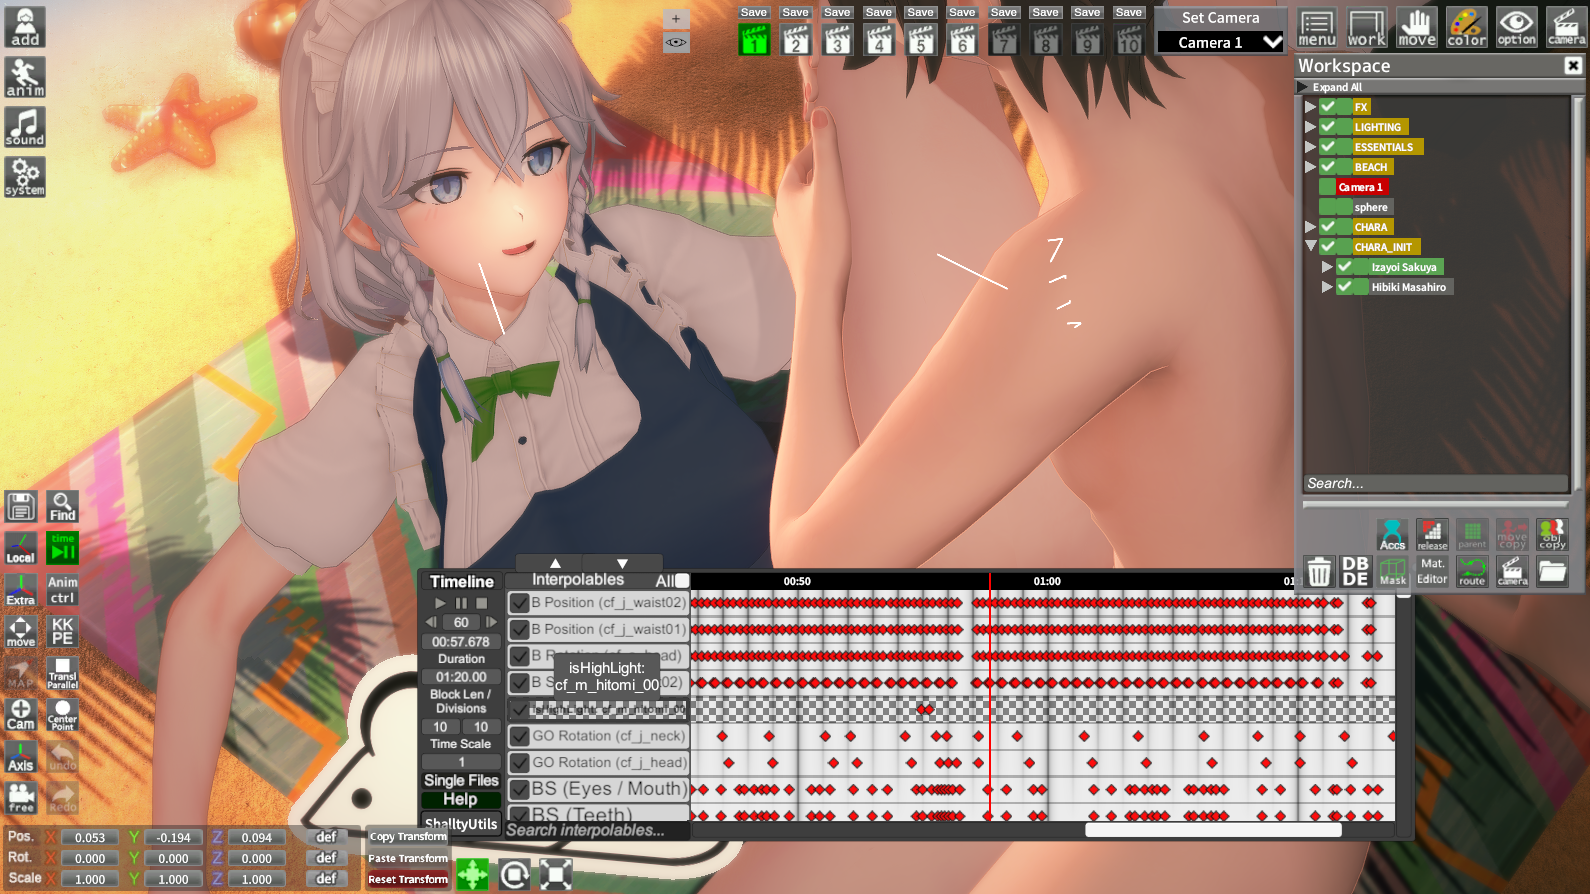Click the release icon in Workspace
This screenshot has height=894, width=1590.
pyautogui.click(x=1432, y=535)
